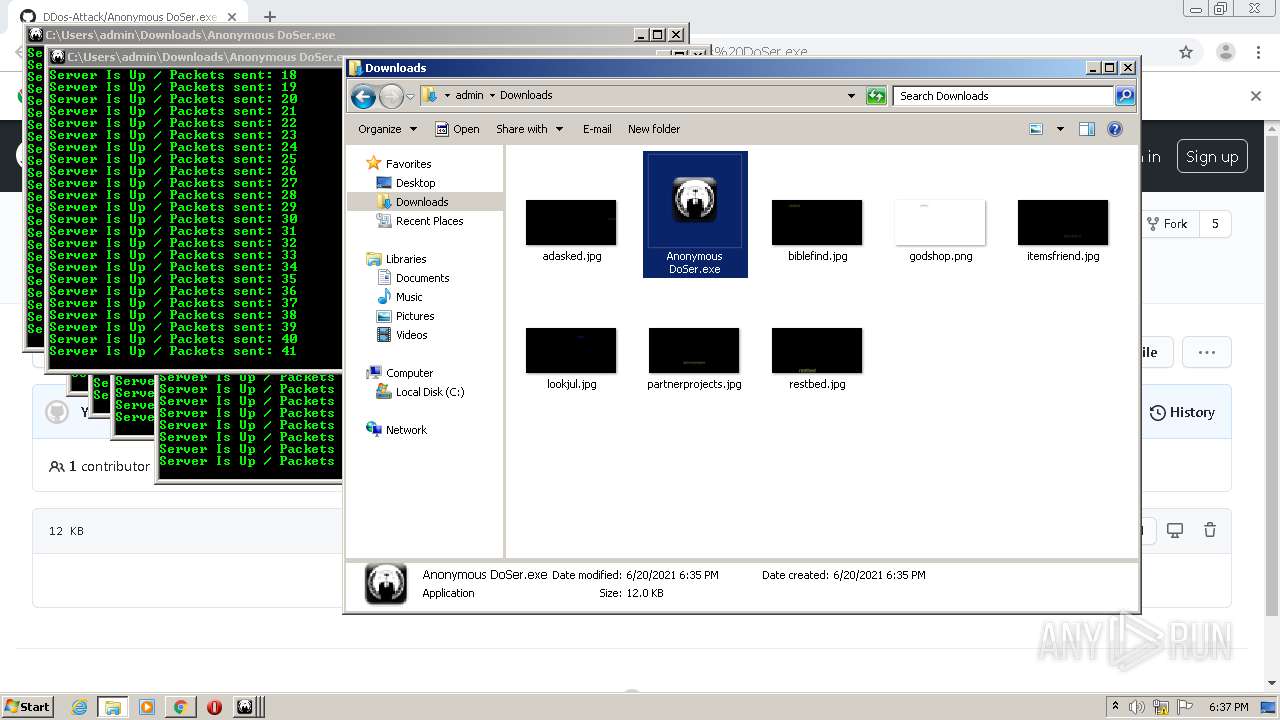This screenshot has height=720, width=1280.
Task: Refresh the Downloads folder view
Action: point(876,96)
